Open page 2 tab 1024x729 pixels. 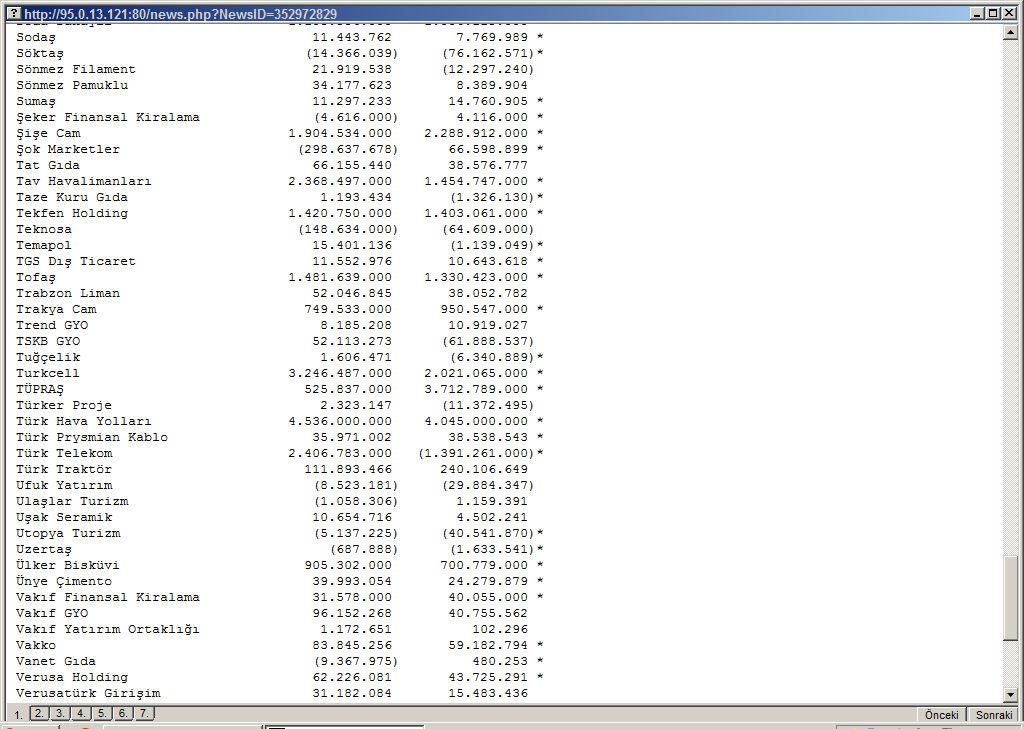pyautogui.click(x=40, y=713)
